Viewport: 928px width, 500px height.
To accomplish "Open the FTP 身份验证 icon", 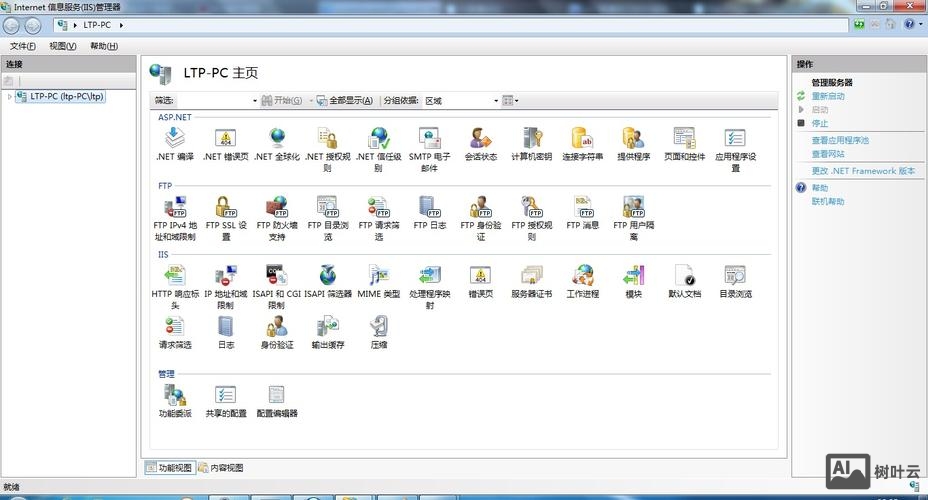I will click(x=481, y=218).
